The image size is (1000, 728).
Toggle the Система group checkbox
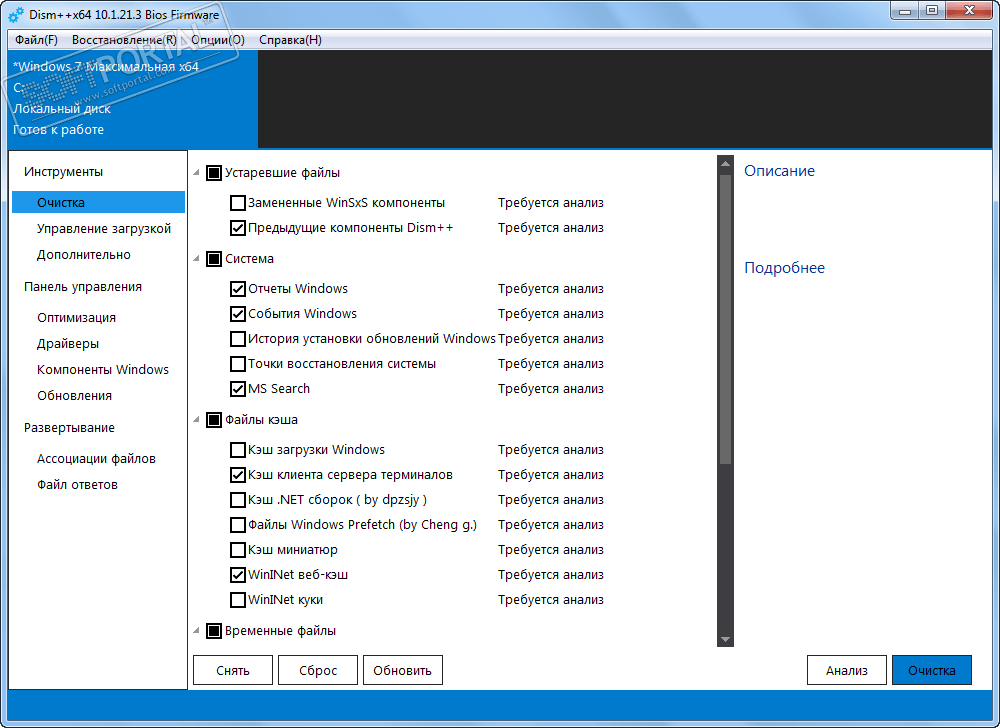214,259
